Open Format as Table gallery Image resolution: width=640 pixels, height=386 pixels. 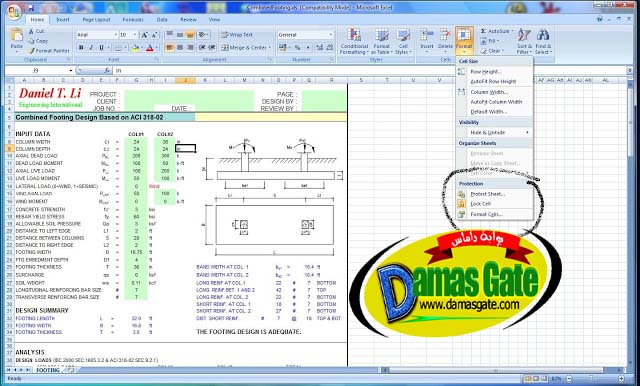tap(382, 41)
